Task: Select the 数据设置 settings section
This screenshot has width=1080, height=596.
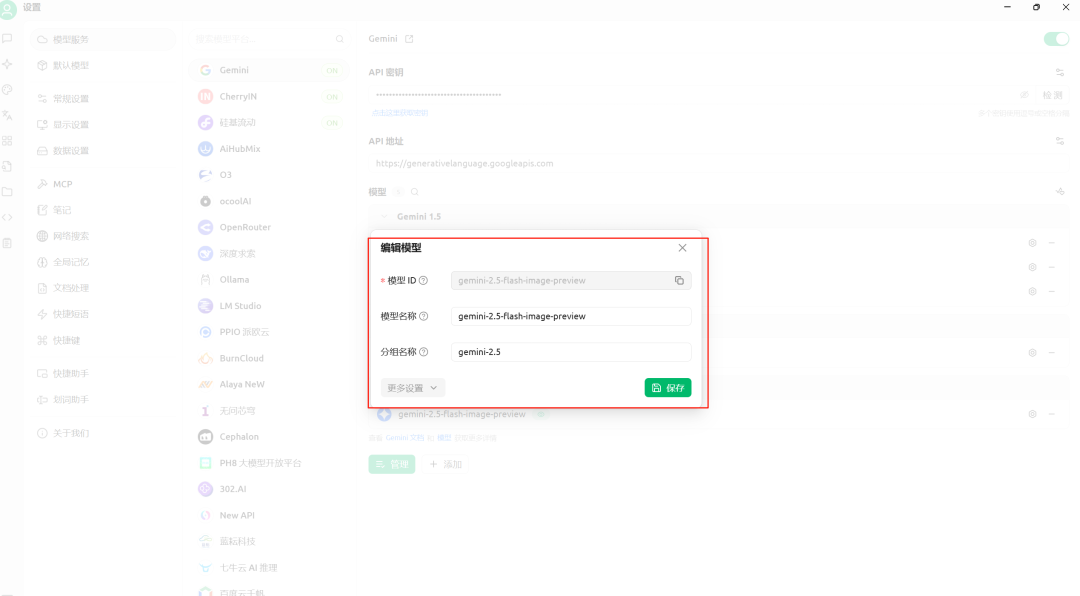Action: coord(102,151)
